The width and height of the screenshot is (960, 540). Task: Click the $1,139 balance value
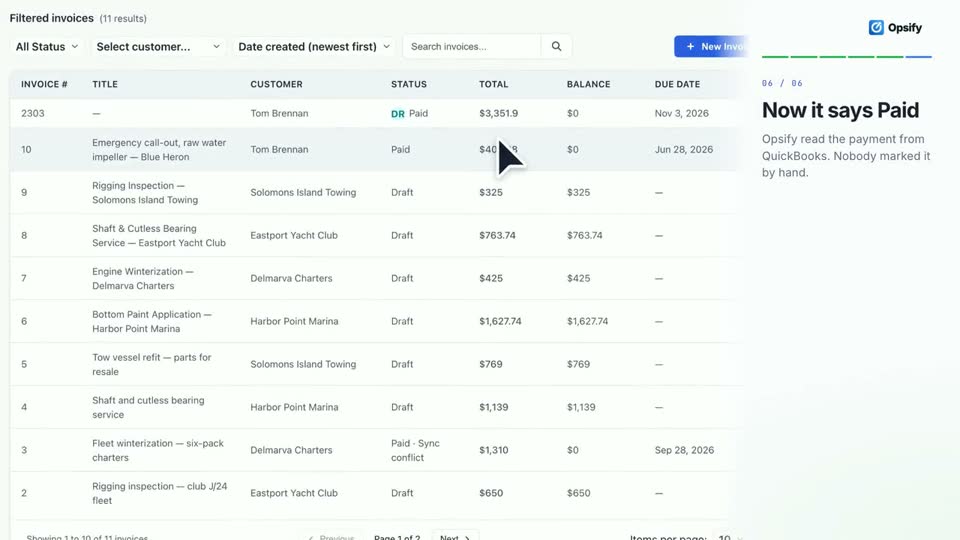(580, 407)
